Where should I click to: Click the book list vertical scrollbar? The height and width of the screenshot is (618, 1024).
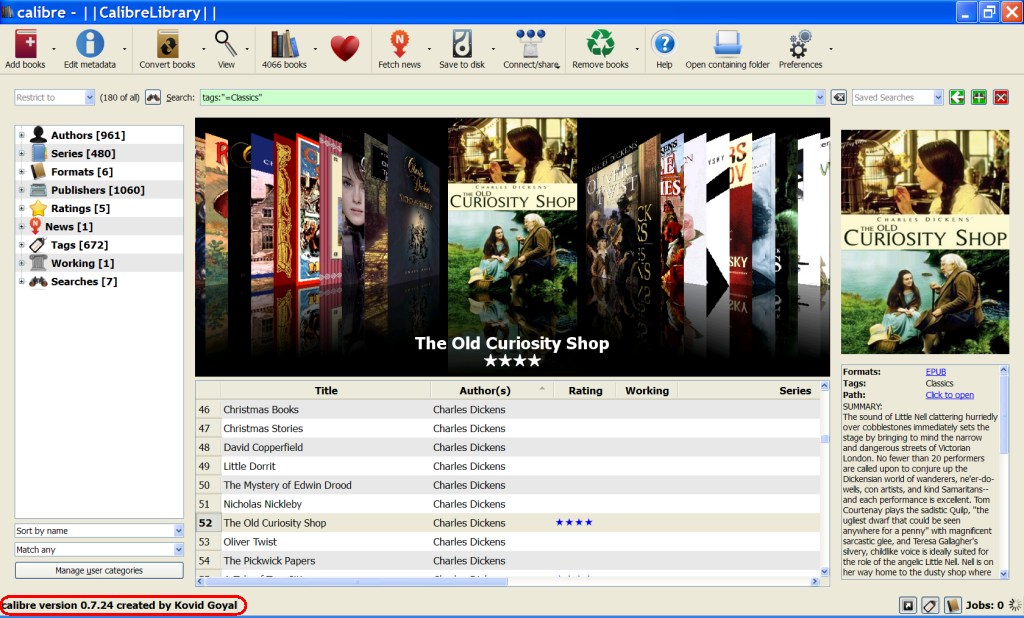point(824,478)
